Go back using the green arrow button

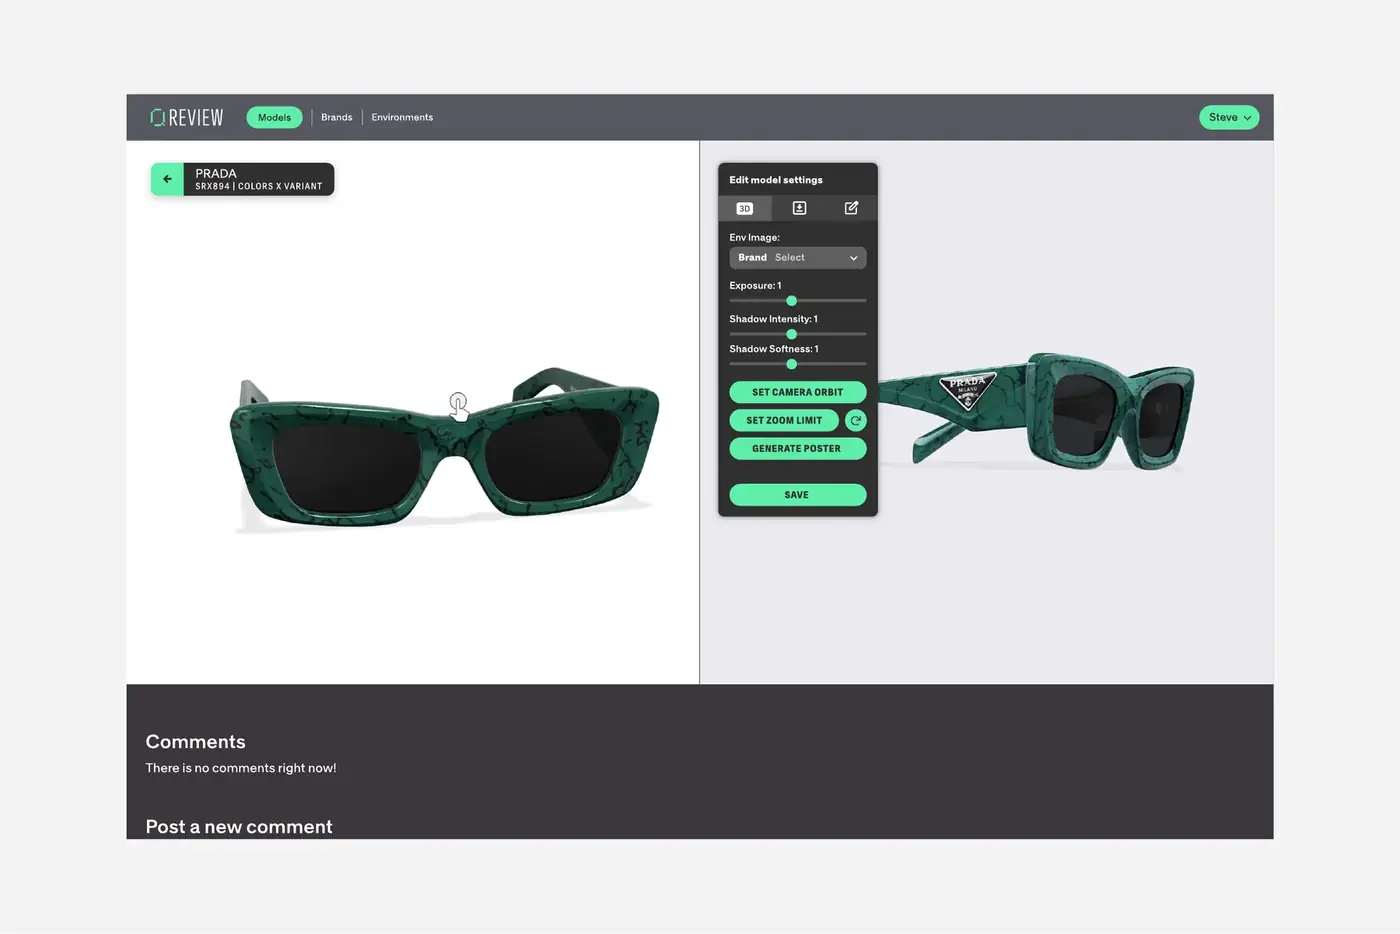click(x=167, y=179)
